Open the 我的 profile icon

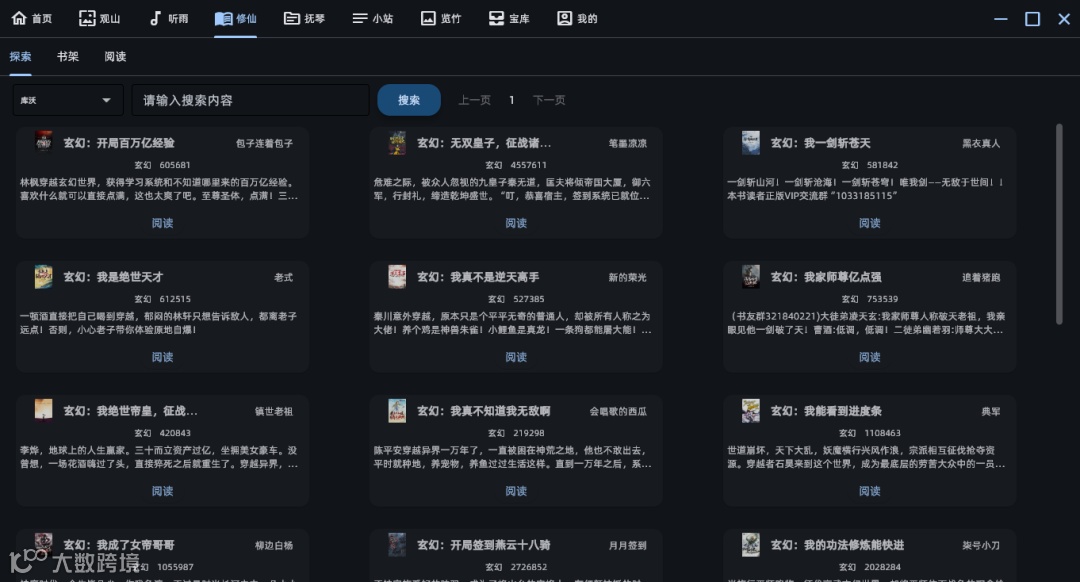tap(564, 19)
